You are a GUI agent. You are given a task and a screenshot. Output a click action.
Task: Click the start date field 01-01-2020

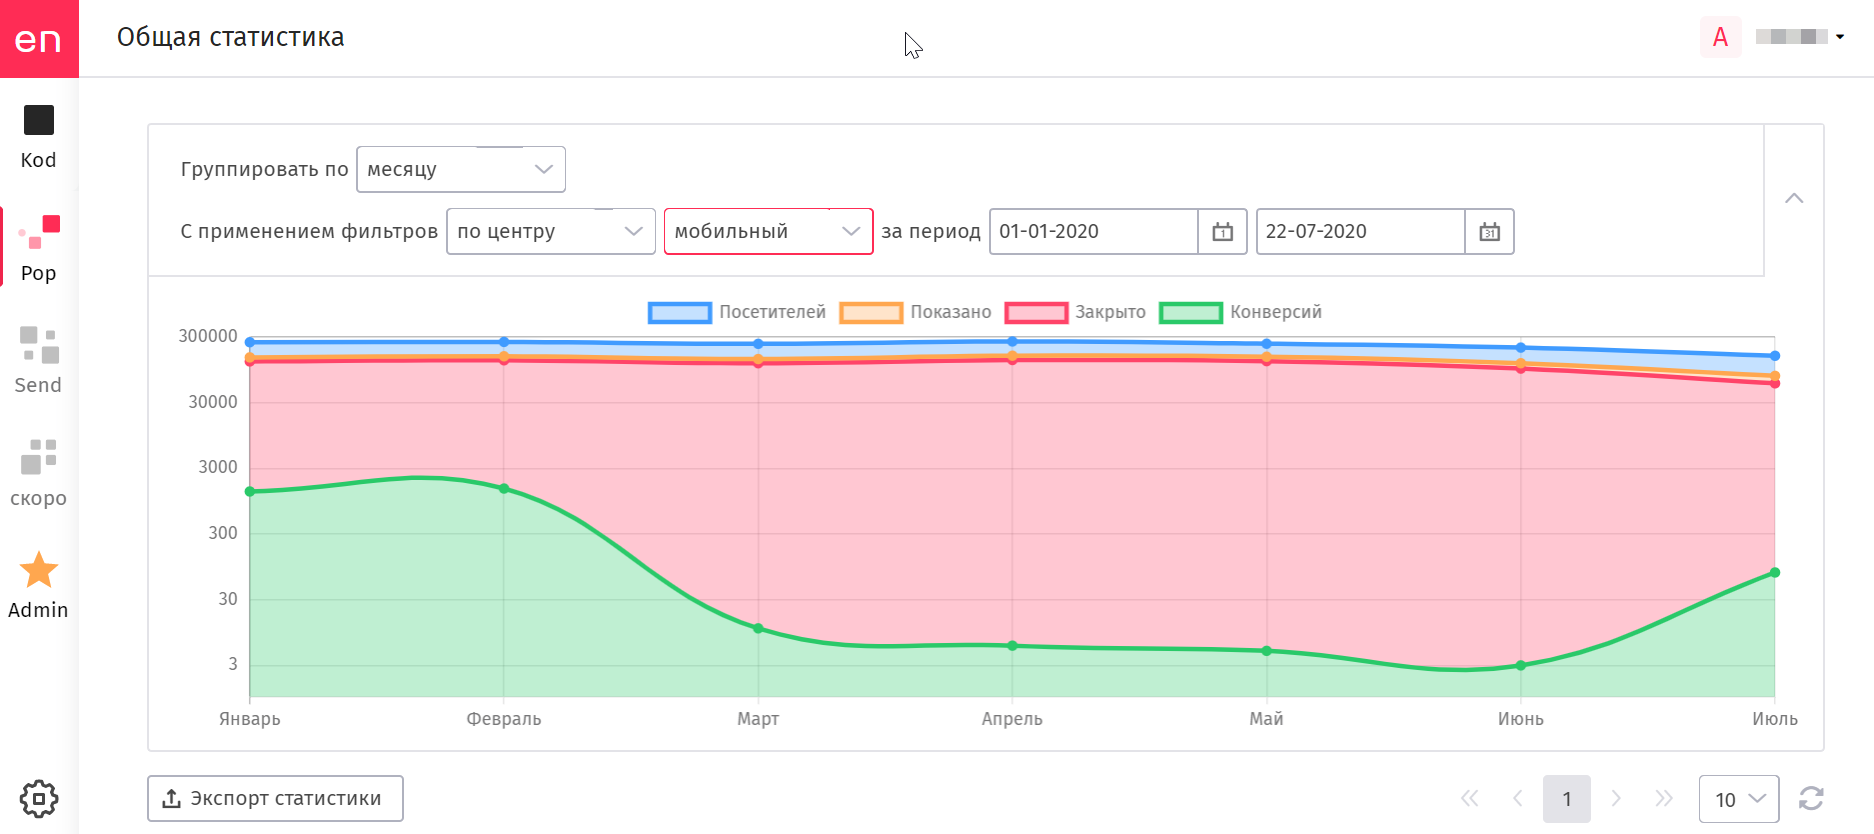[x=1093, y=232]
